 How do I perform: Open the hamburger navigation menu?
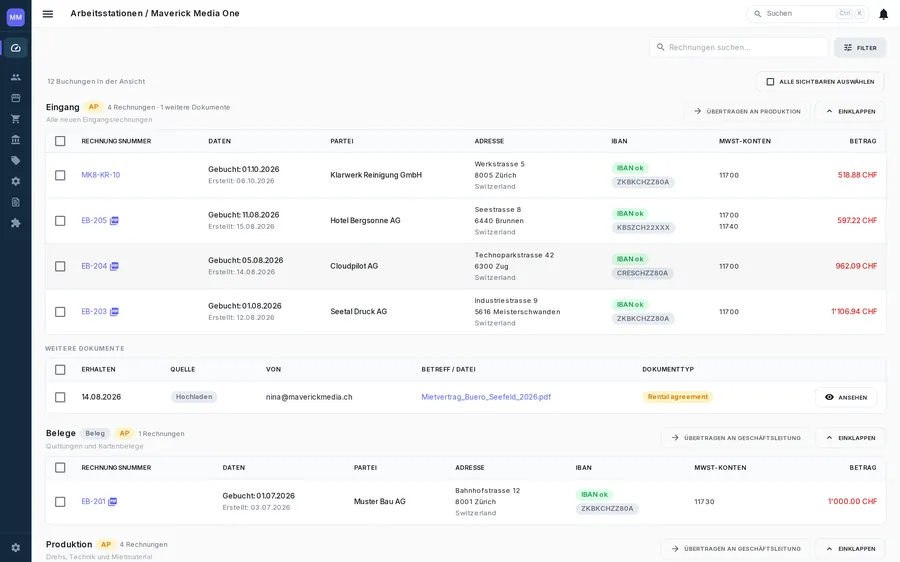(x=48, y=14)
